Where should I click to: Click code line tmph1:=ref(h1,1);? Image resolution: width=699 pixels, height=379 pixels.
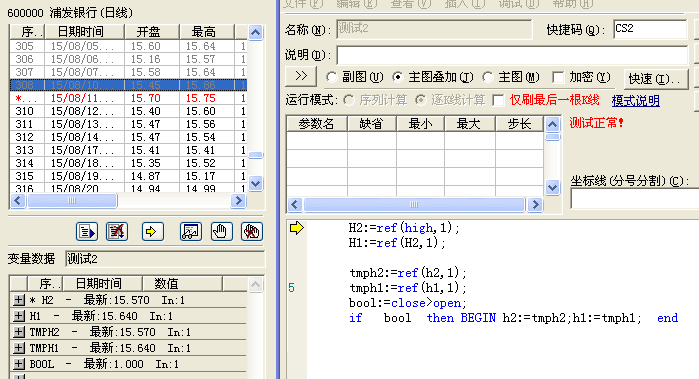(408, 288)
